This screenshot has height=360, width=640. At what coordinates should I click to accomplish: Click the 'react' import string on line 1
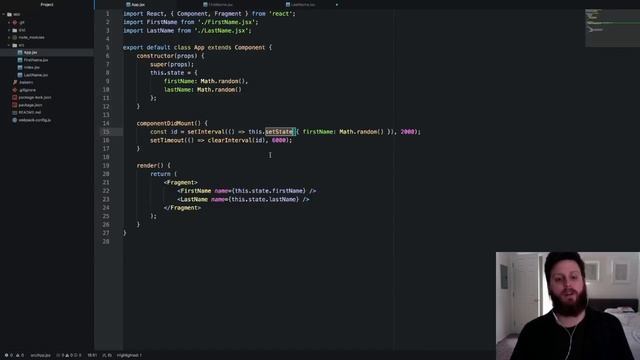coord(280,13)
